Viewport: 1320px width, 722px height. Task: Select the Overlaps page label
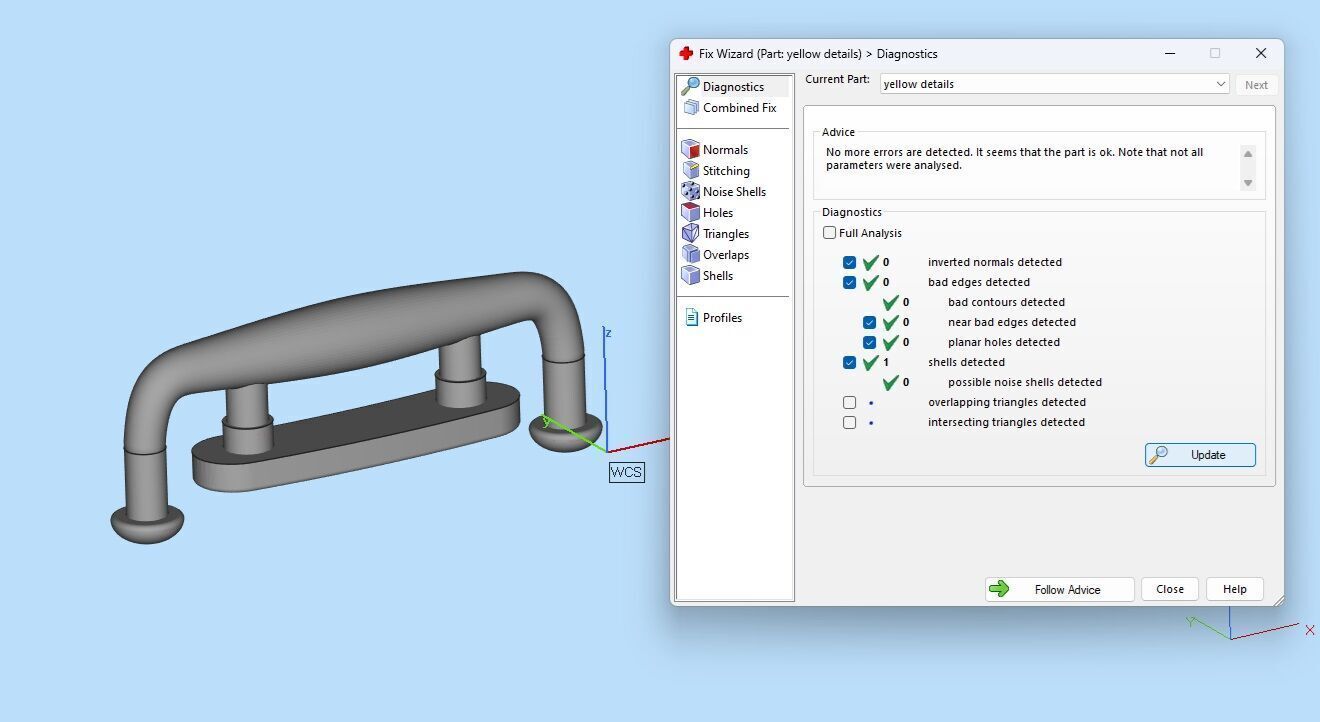(726, 255)
